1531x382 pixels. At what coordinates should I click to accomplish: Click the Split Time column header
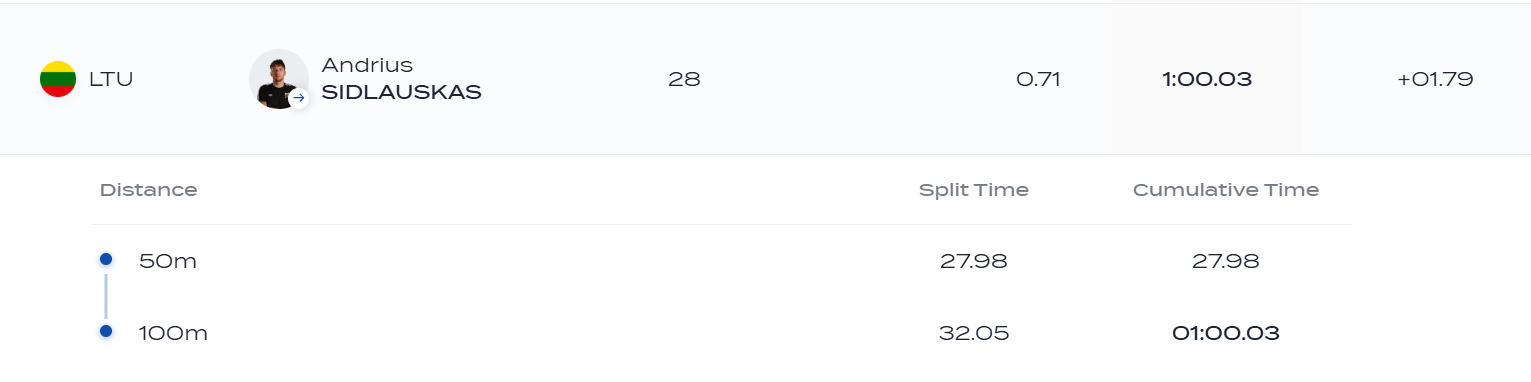tap(974, 190)
